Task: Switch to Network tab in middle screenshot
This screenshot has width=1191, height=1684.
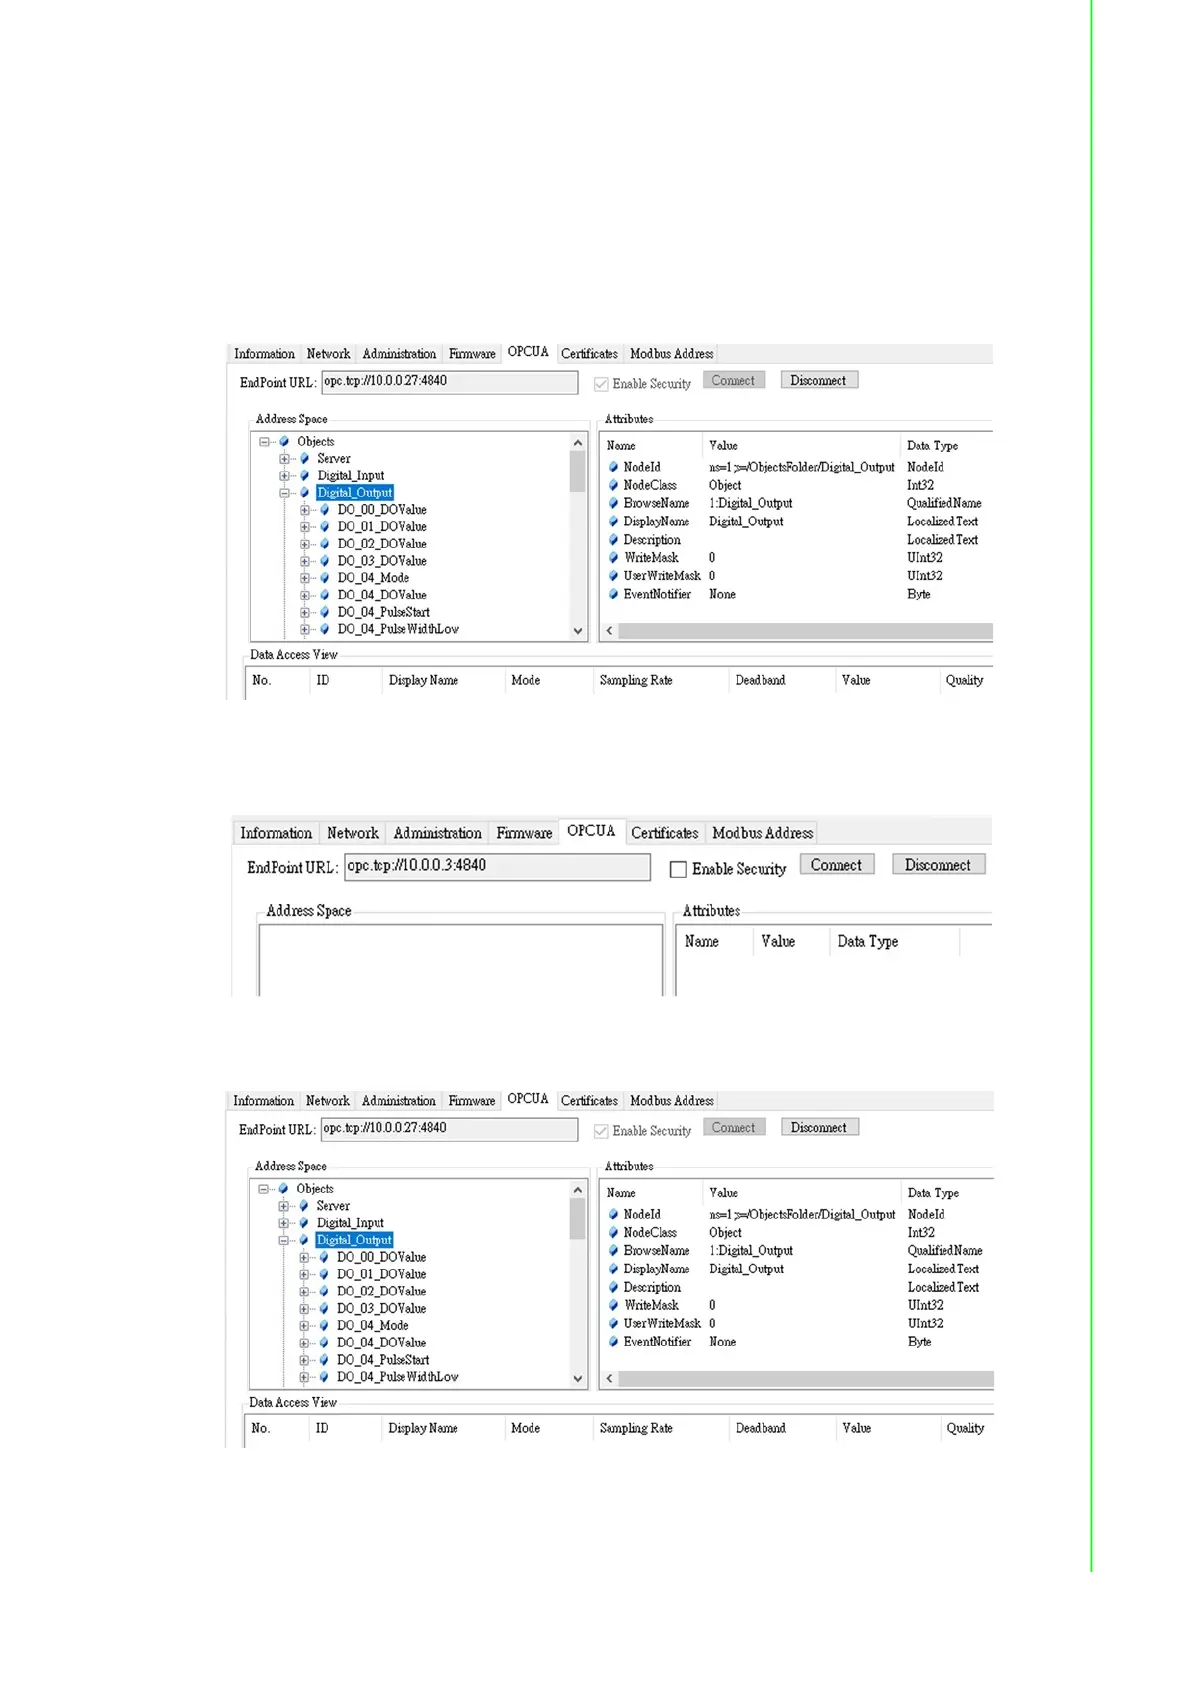Action: pos(353,833)
